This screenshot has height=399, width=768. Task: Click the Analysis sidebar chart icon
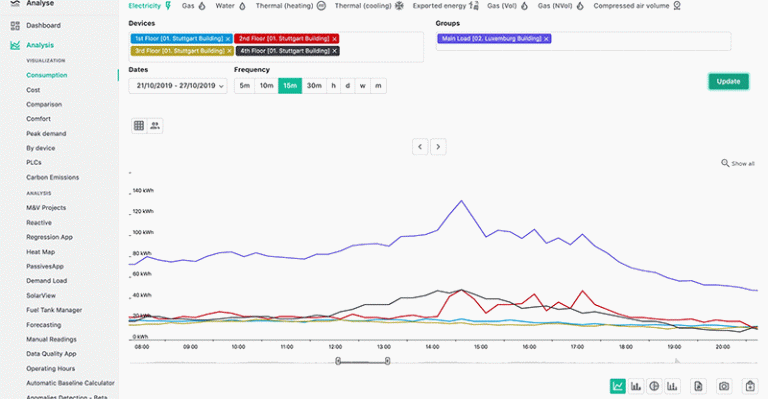point(15,45)
